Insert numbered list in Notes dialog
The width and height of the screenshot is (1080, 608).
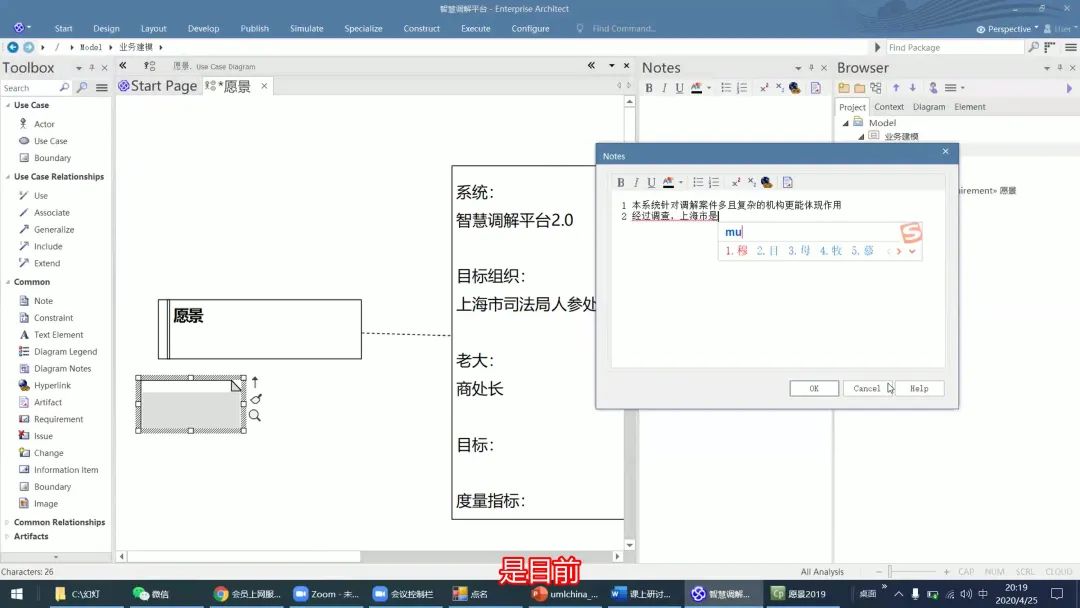714,182
